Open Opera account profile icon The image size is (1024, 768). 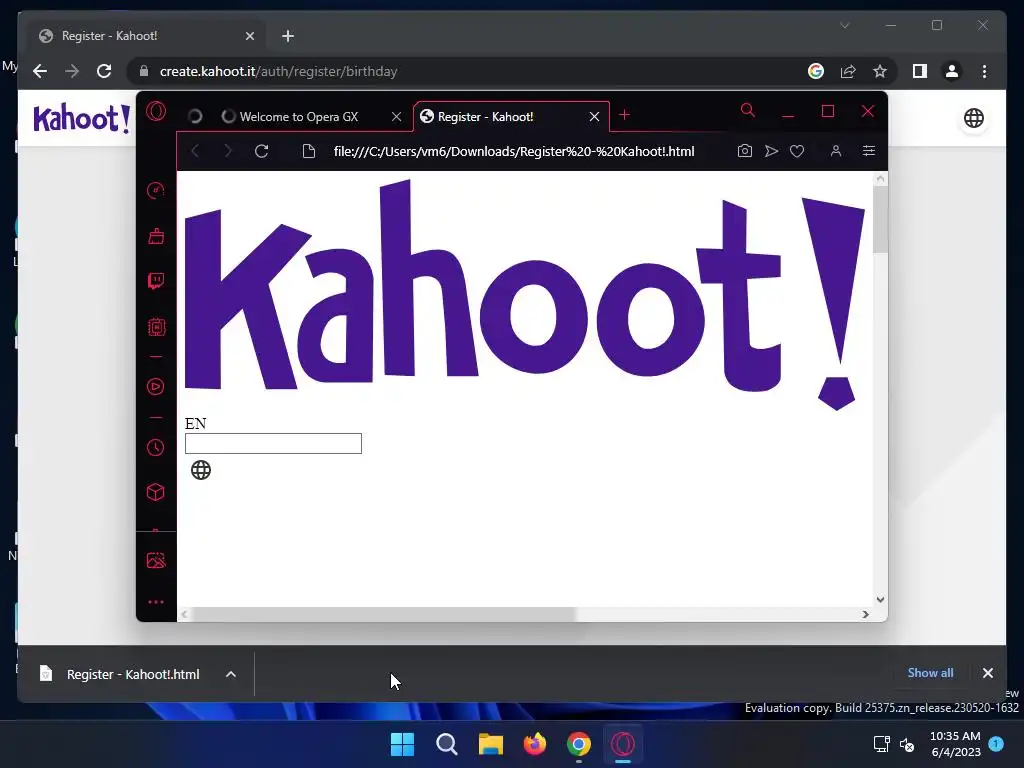click(835, 152)
